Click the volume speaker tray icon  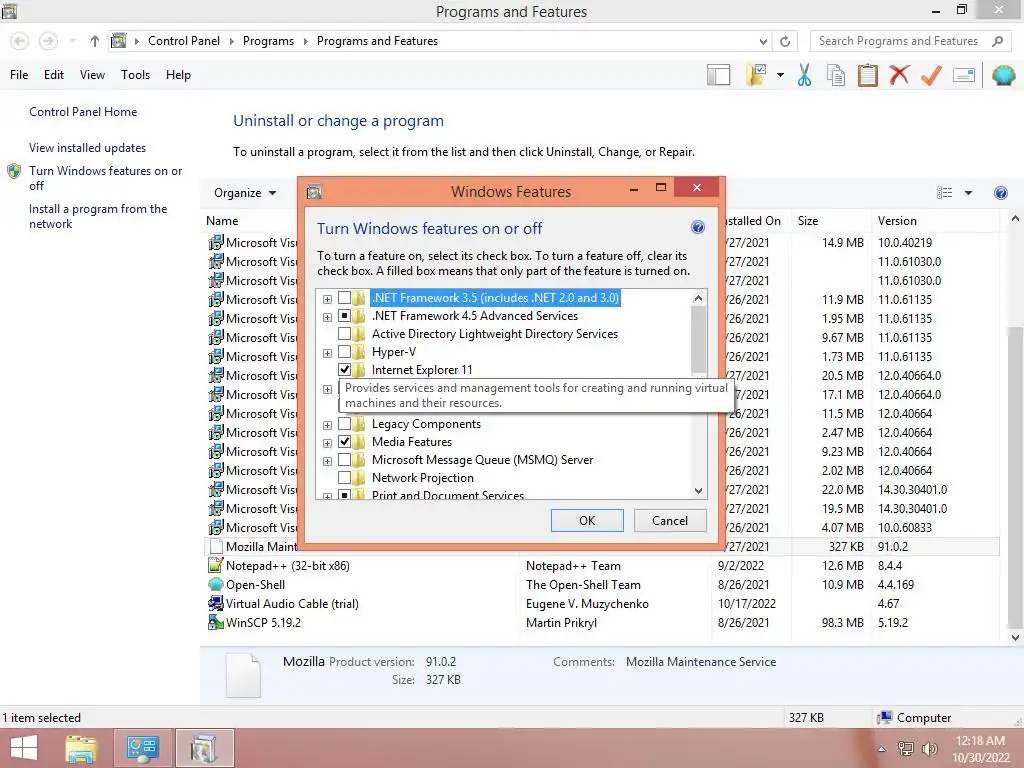(929, 748)
